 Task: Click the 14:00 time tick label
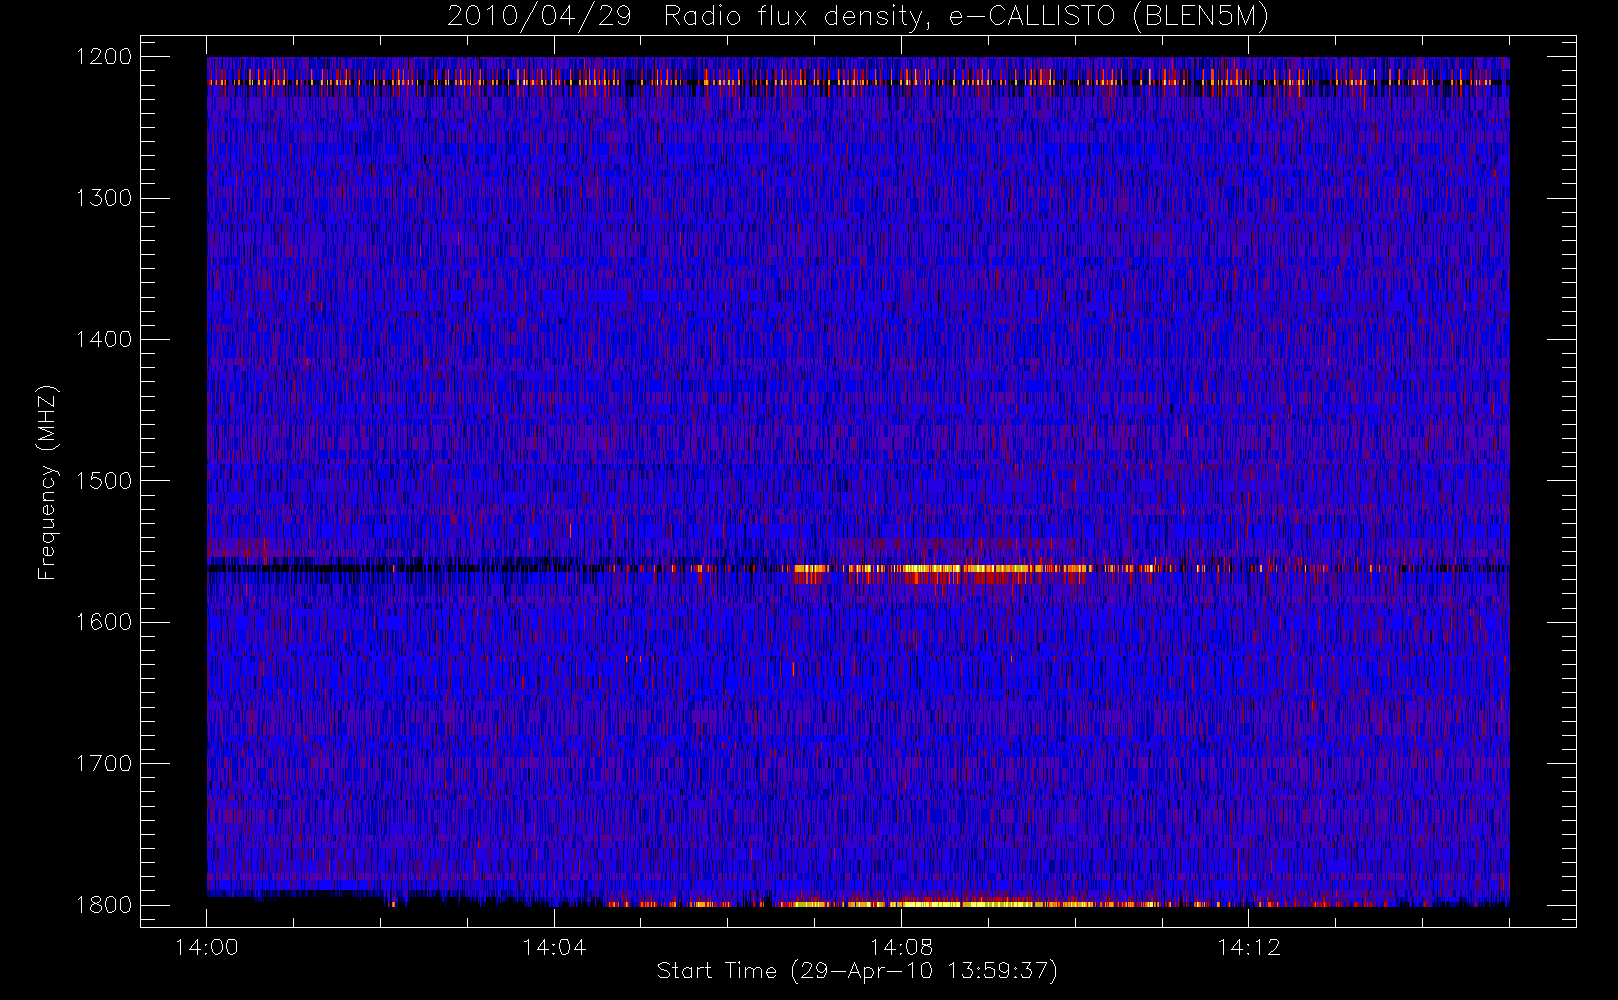point(207,947)
